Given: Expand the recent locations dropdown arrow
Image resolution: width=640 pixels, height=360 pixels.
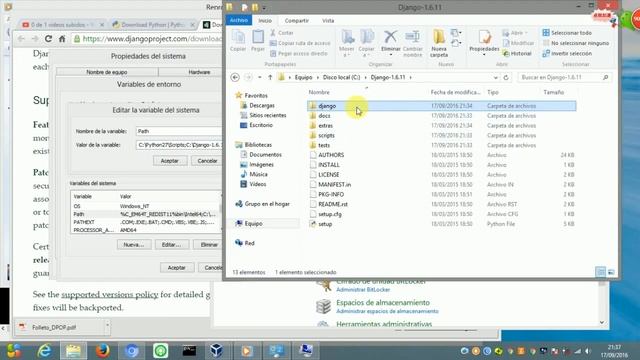Looking at the screenshot, I should point(260,77).
